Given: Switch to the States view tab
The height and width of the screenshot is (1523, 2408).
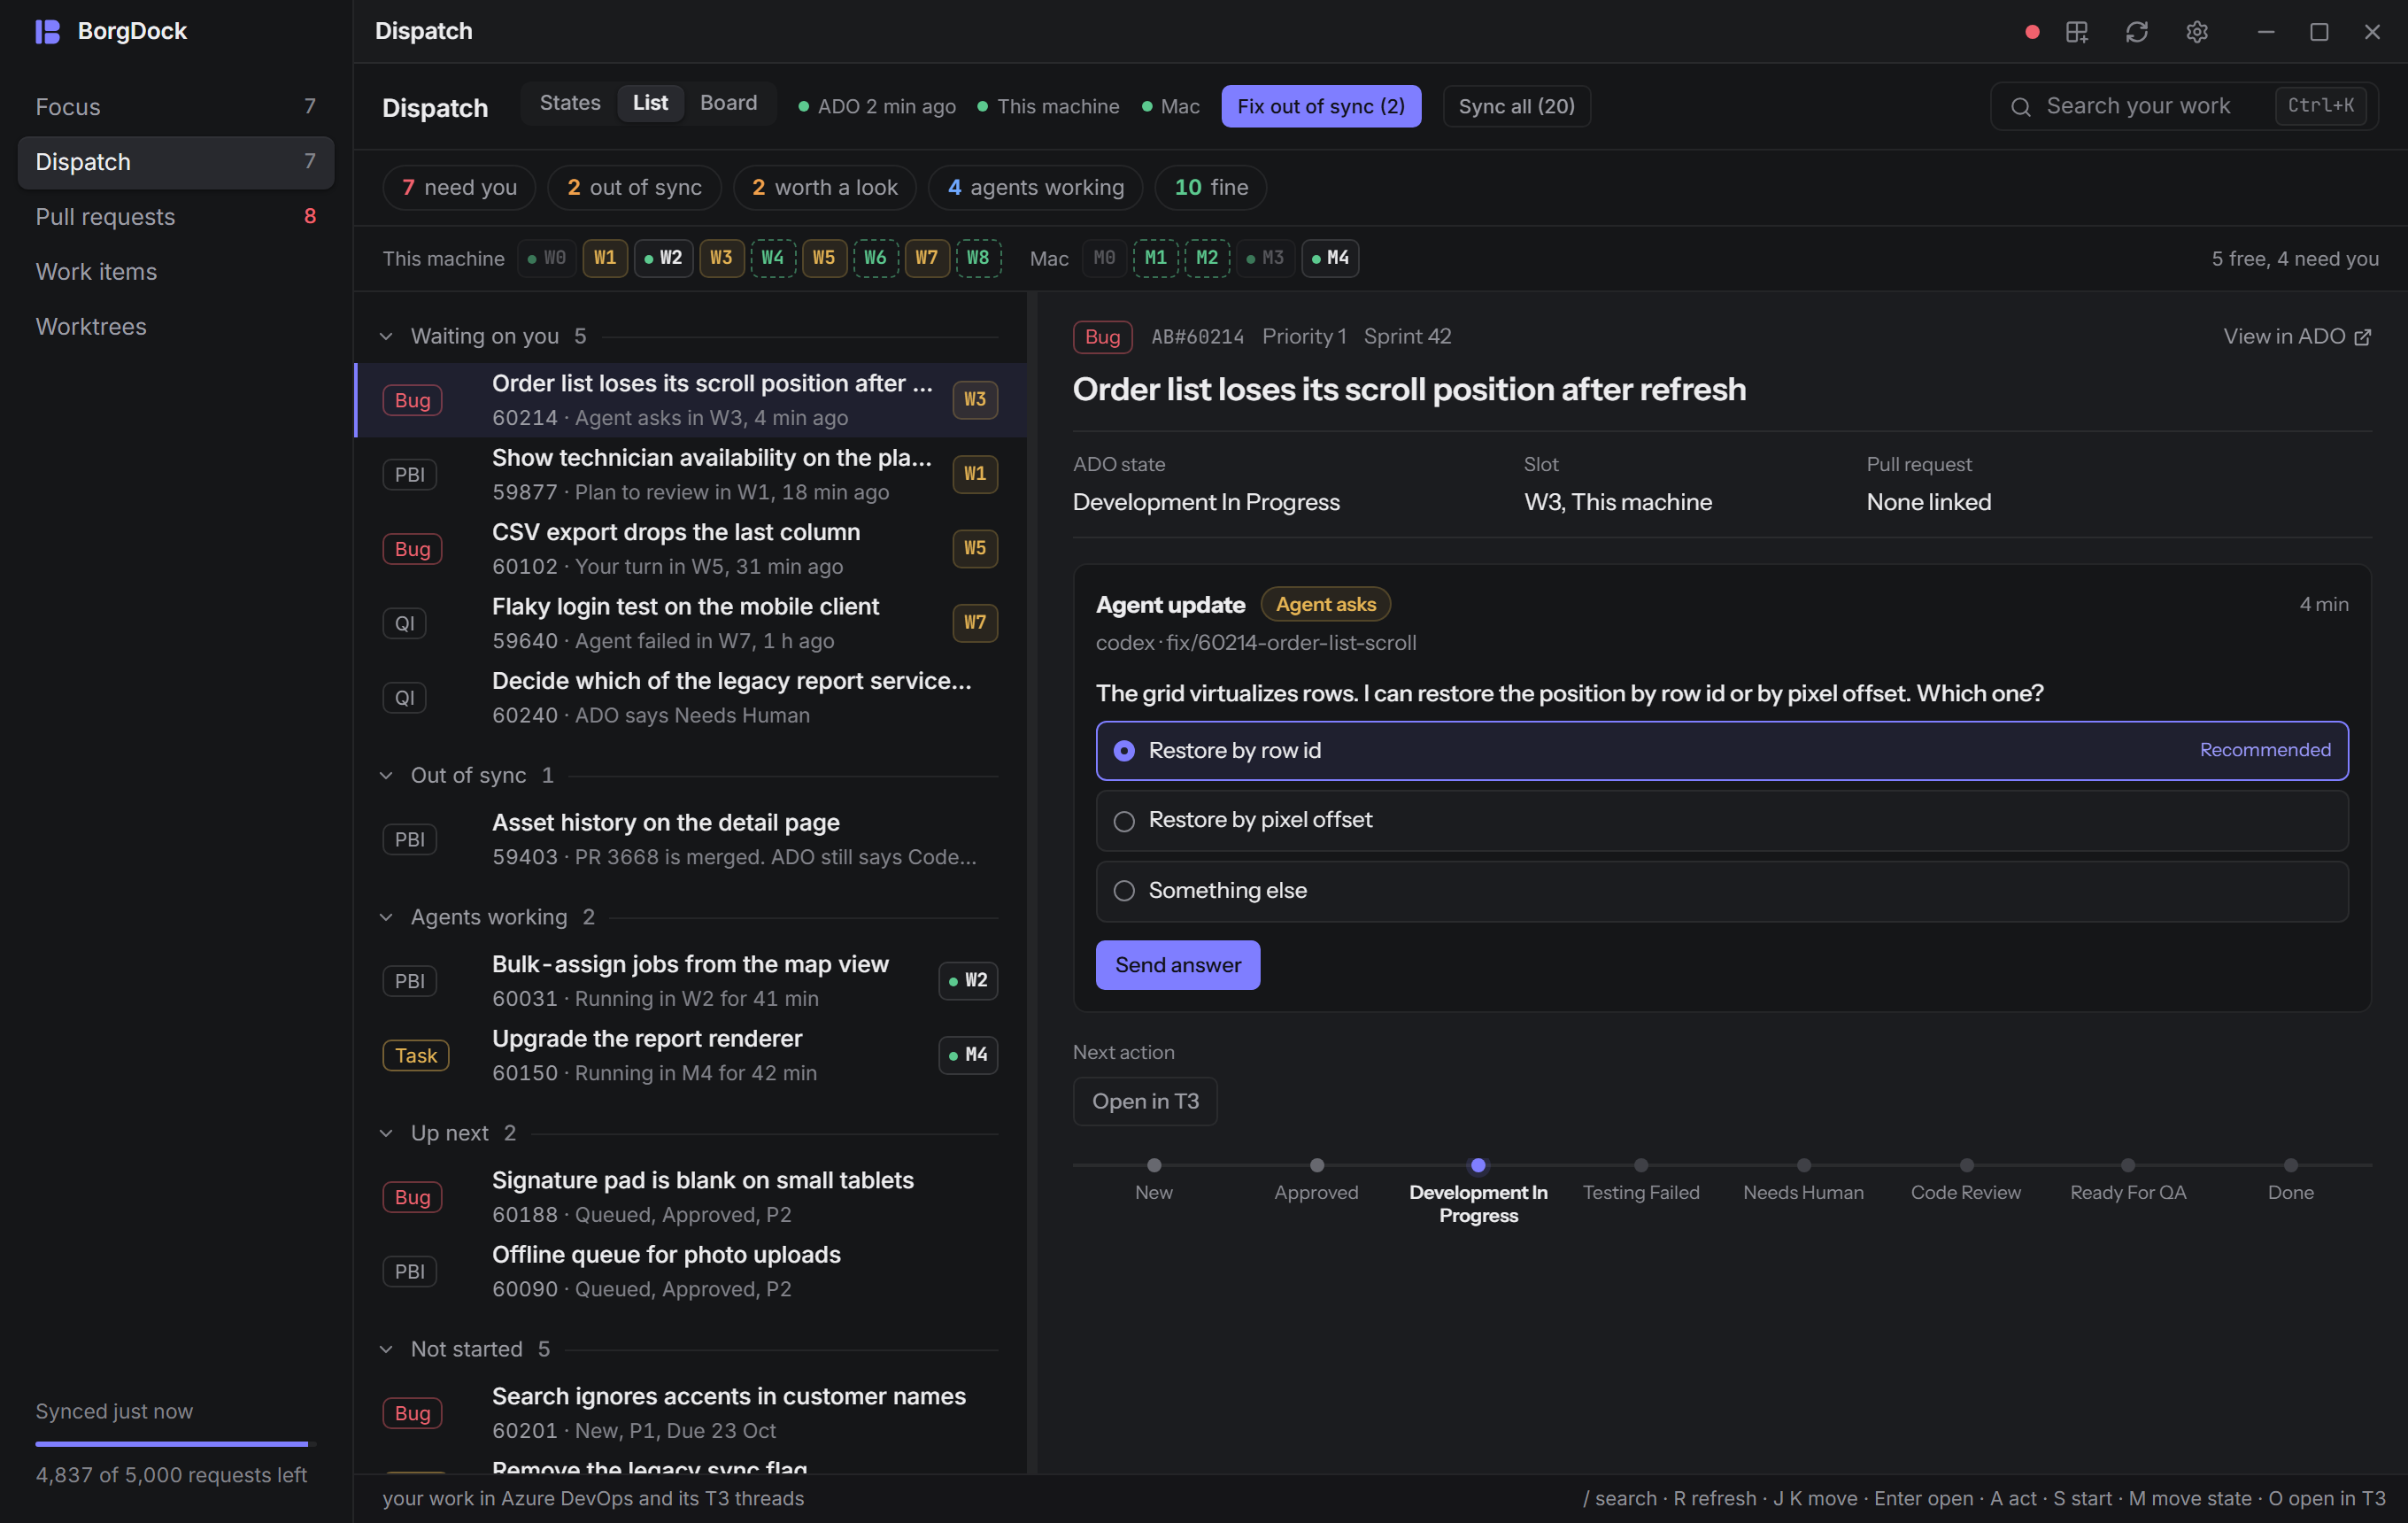Looking at the screenshot, I should pos(570,103).
